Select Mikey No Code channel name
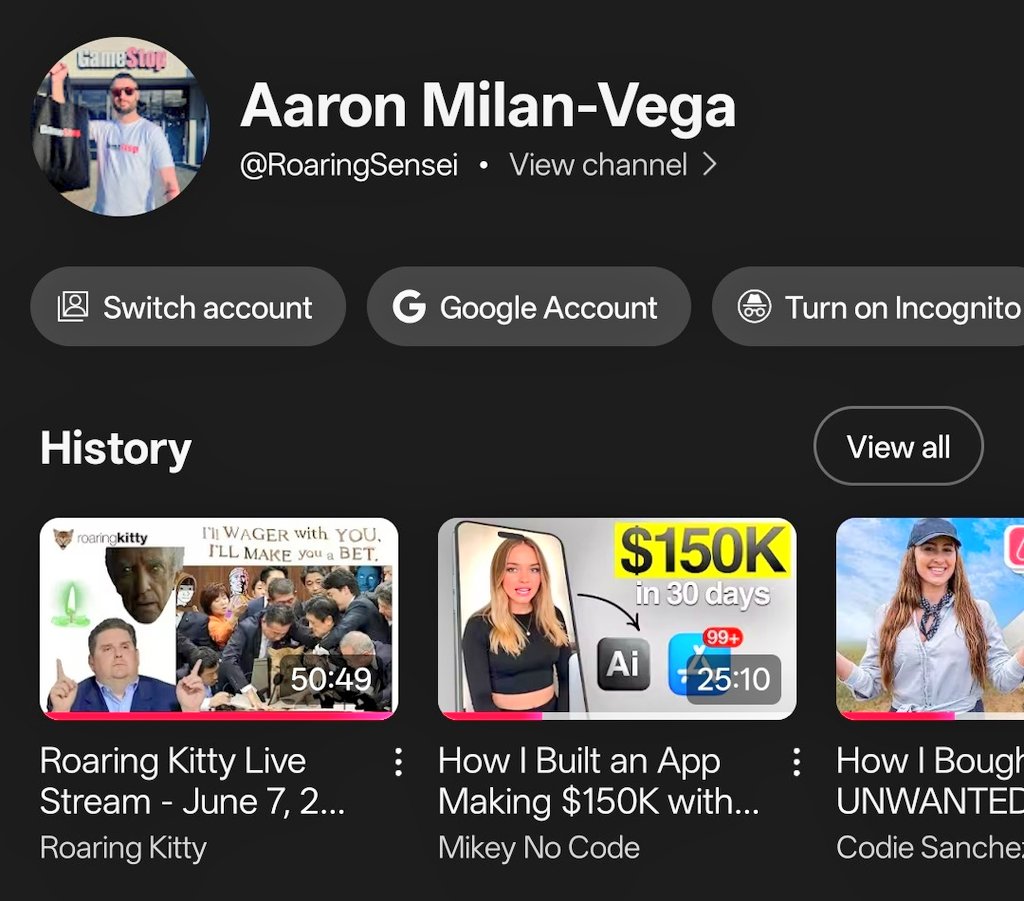This screenshot has width=1024, height=901. coord(539,848)
